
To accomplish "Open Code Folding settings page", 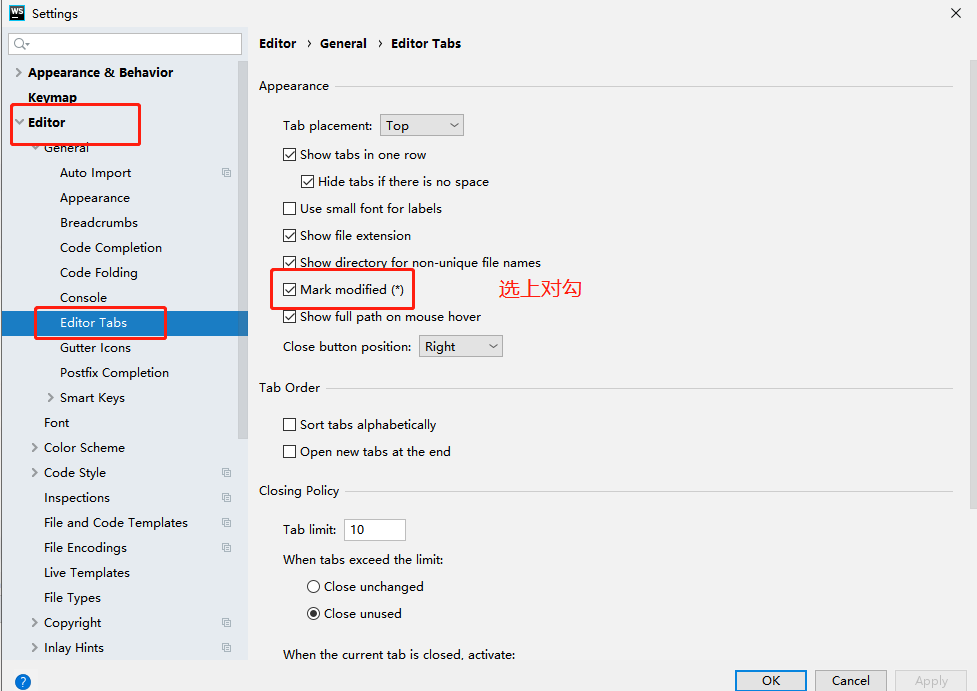I will [98, 272].
